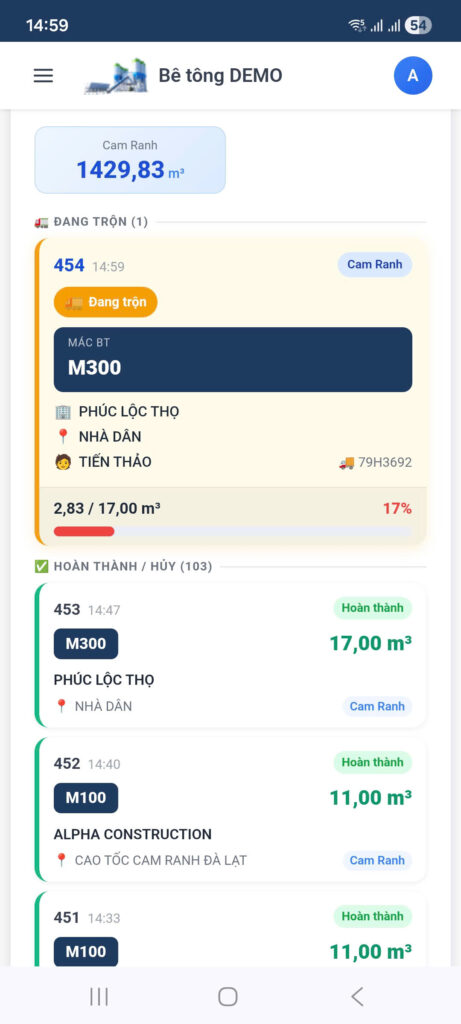Tap the M100 grade chip on order 452
The image size is (461, 1024).
tap(86, 798)
